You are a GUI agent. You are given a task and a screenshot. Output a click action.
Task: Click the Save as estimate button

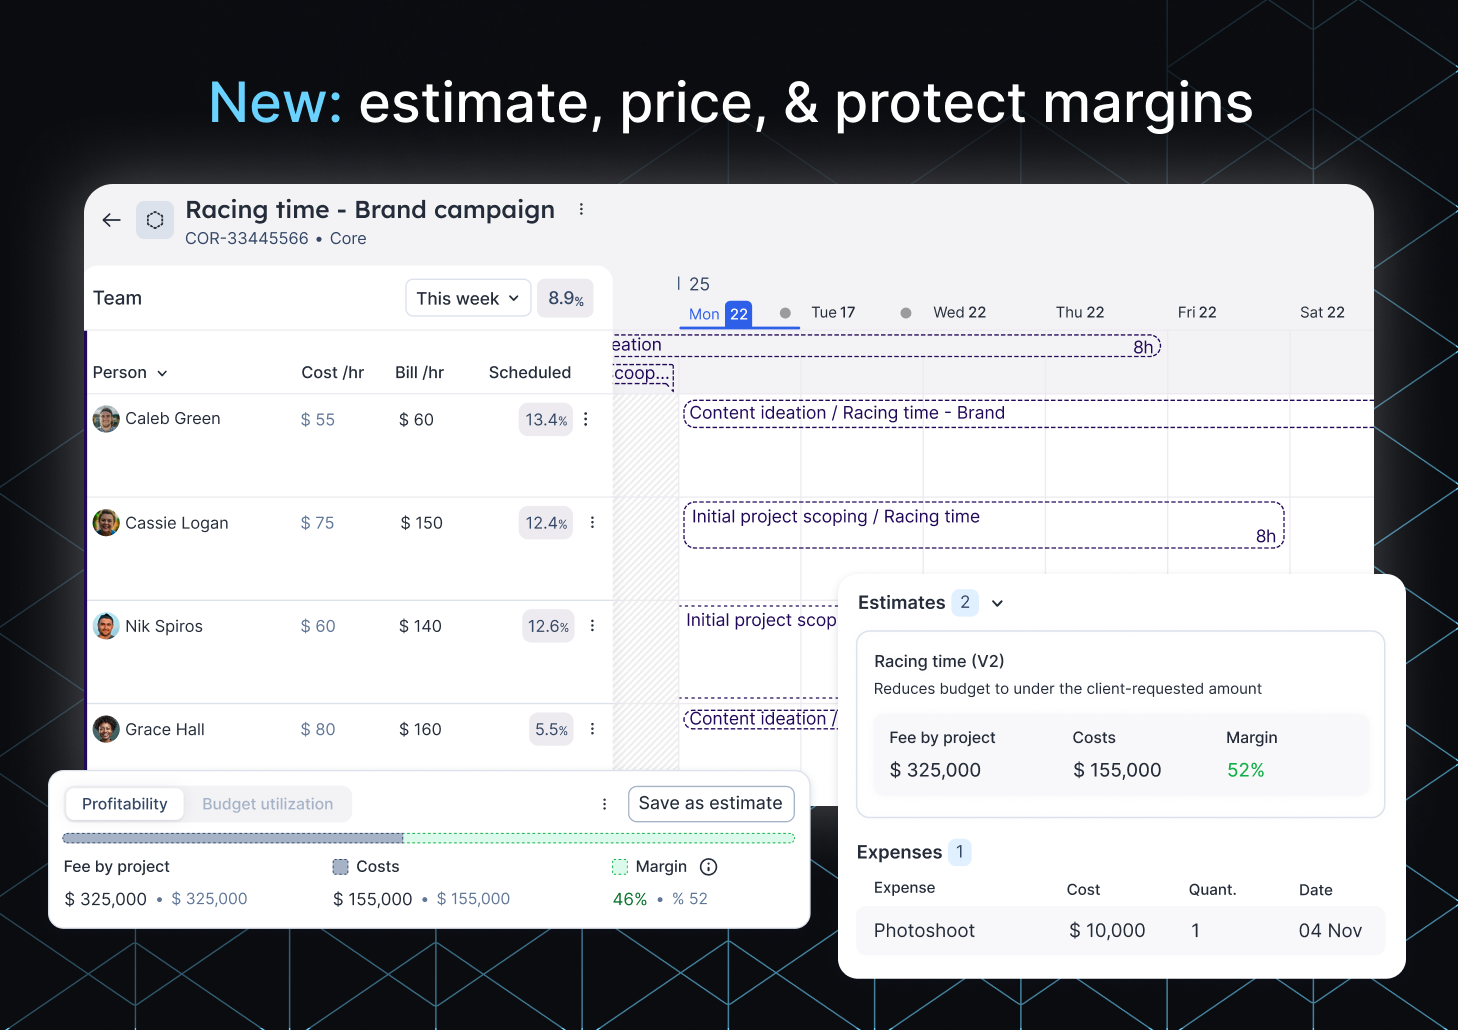pos(711,803)
